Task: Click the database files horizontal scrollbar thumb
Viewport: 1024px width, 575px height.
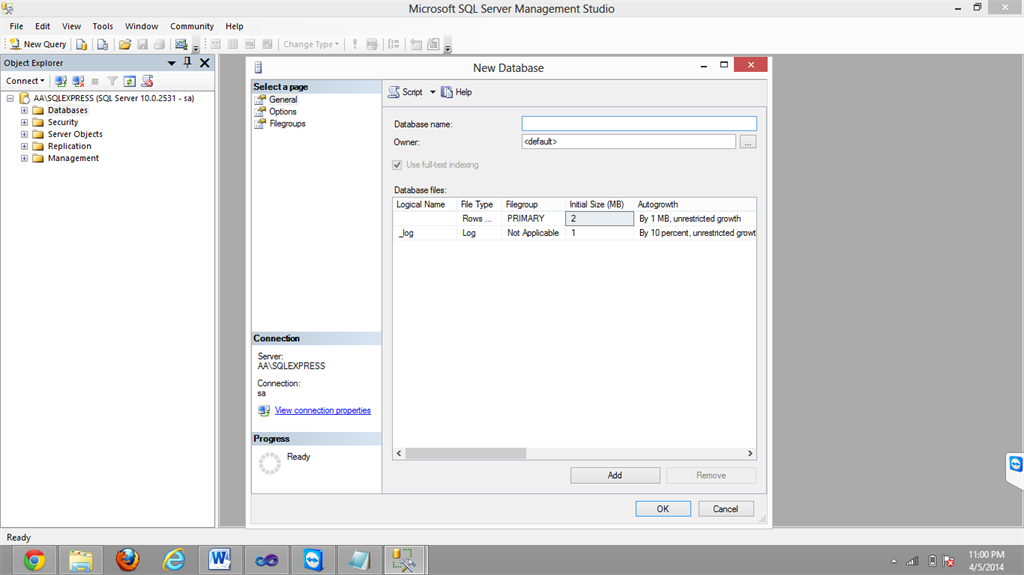Action: click(466, 453)
